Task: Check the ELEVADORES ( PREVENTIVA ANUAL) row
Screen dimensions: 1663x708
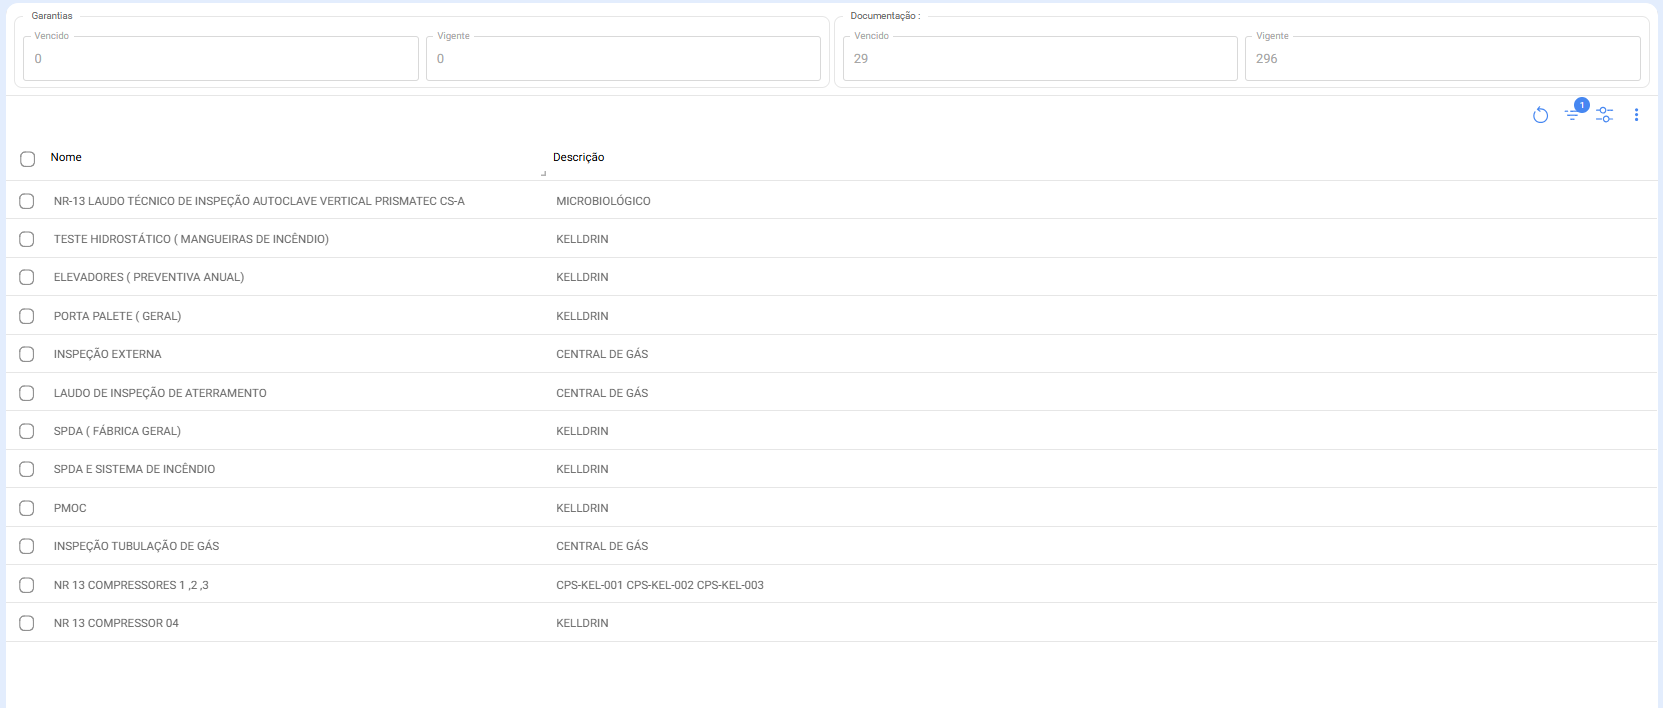Action: [x=27, y=277]
